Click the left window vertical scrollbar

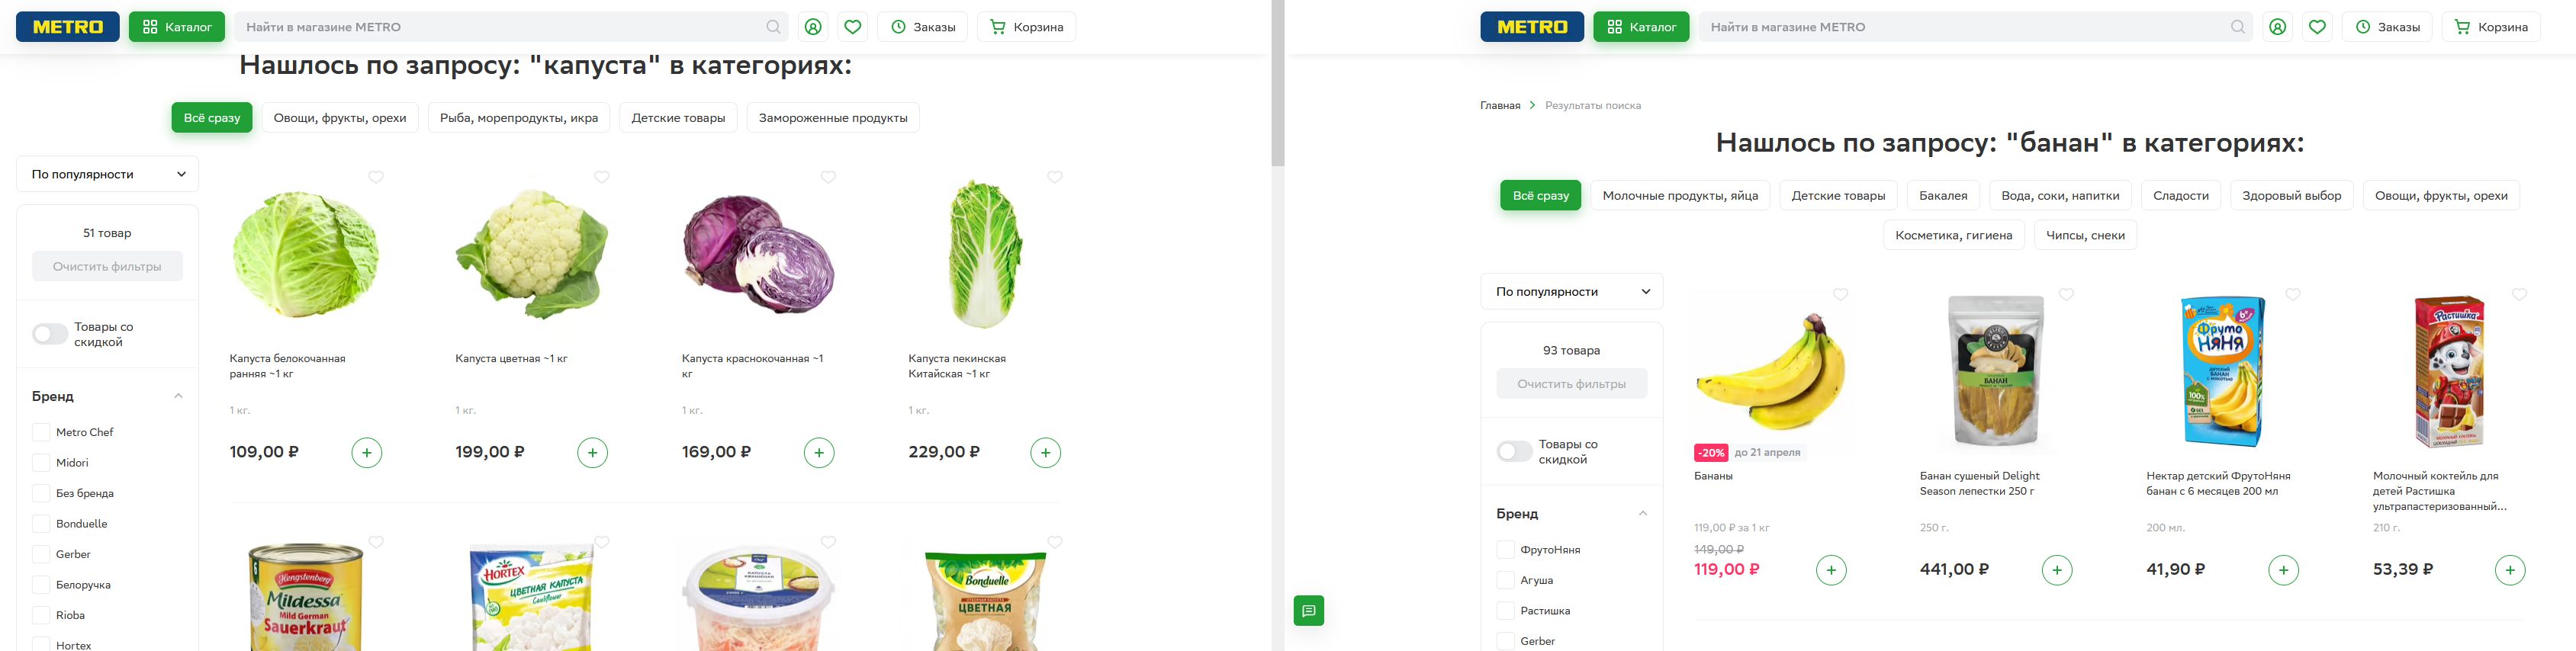1277,83
